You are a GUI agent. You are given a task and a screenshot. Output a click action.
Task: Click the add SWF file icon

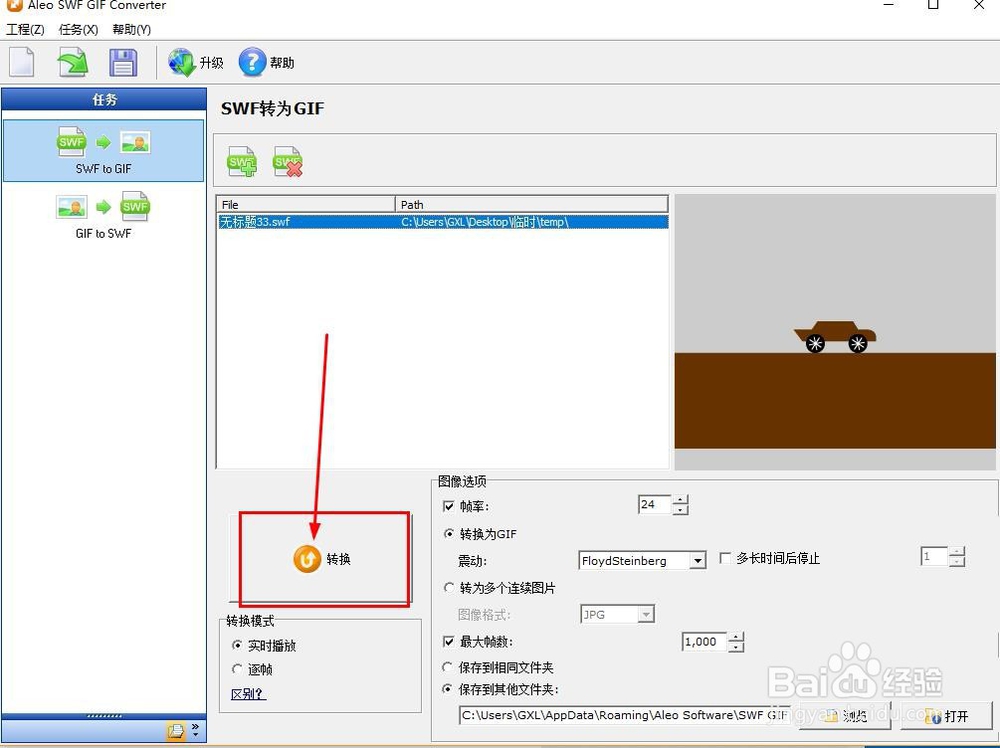point(242,162)
